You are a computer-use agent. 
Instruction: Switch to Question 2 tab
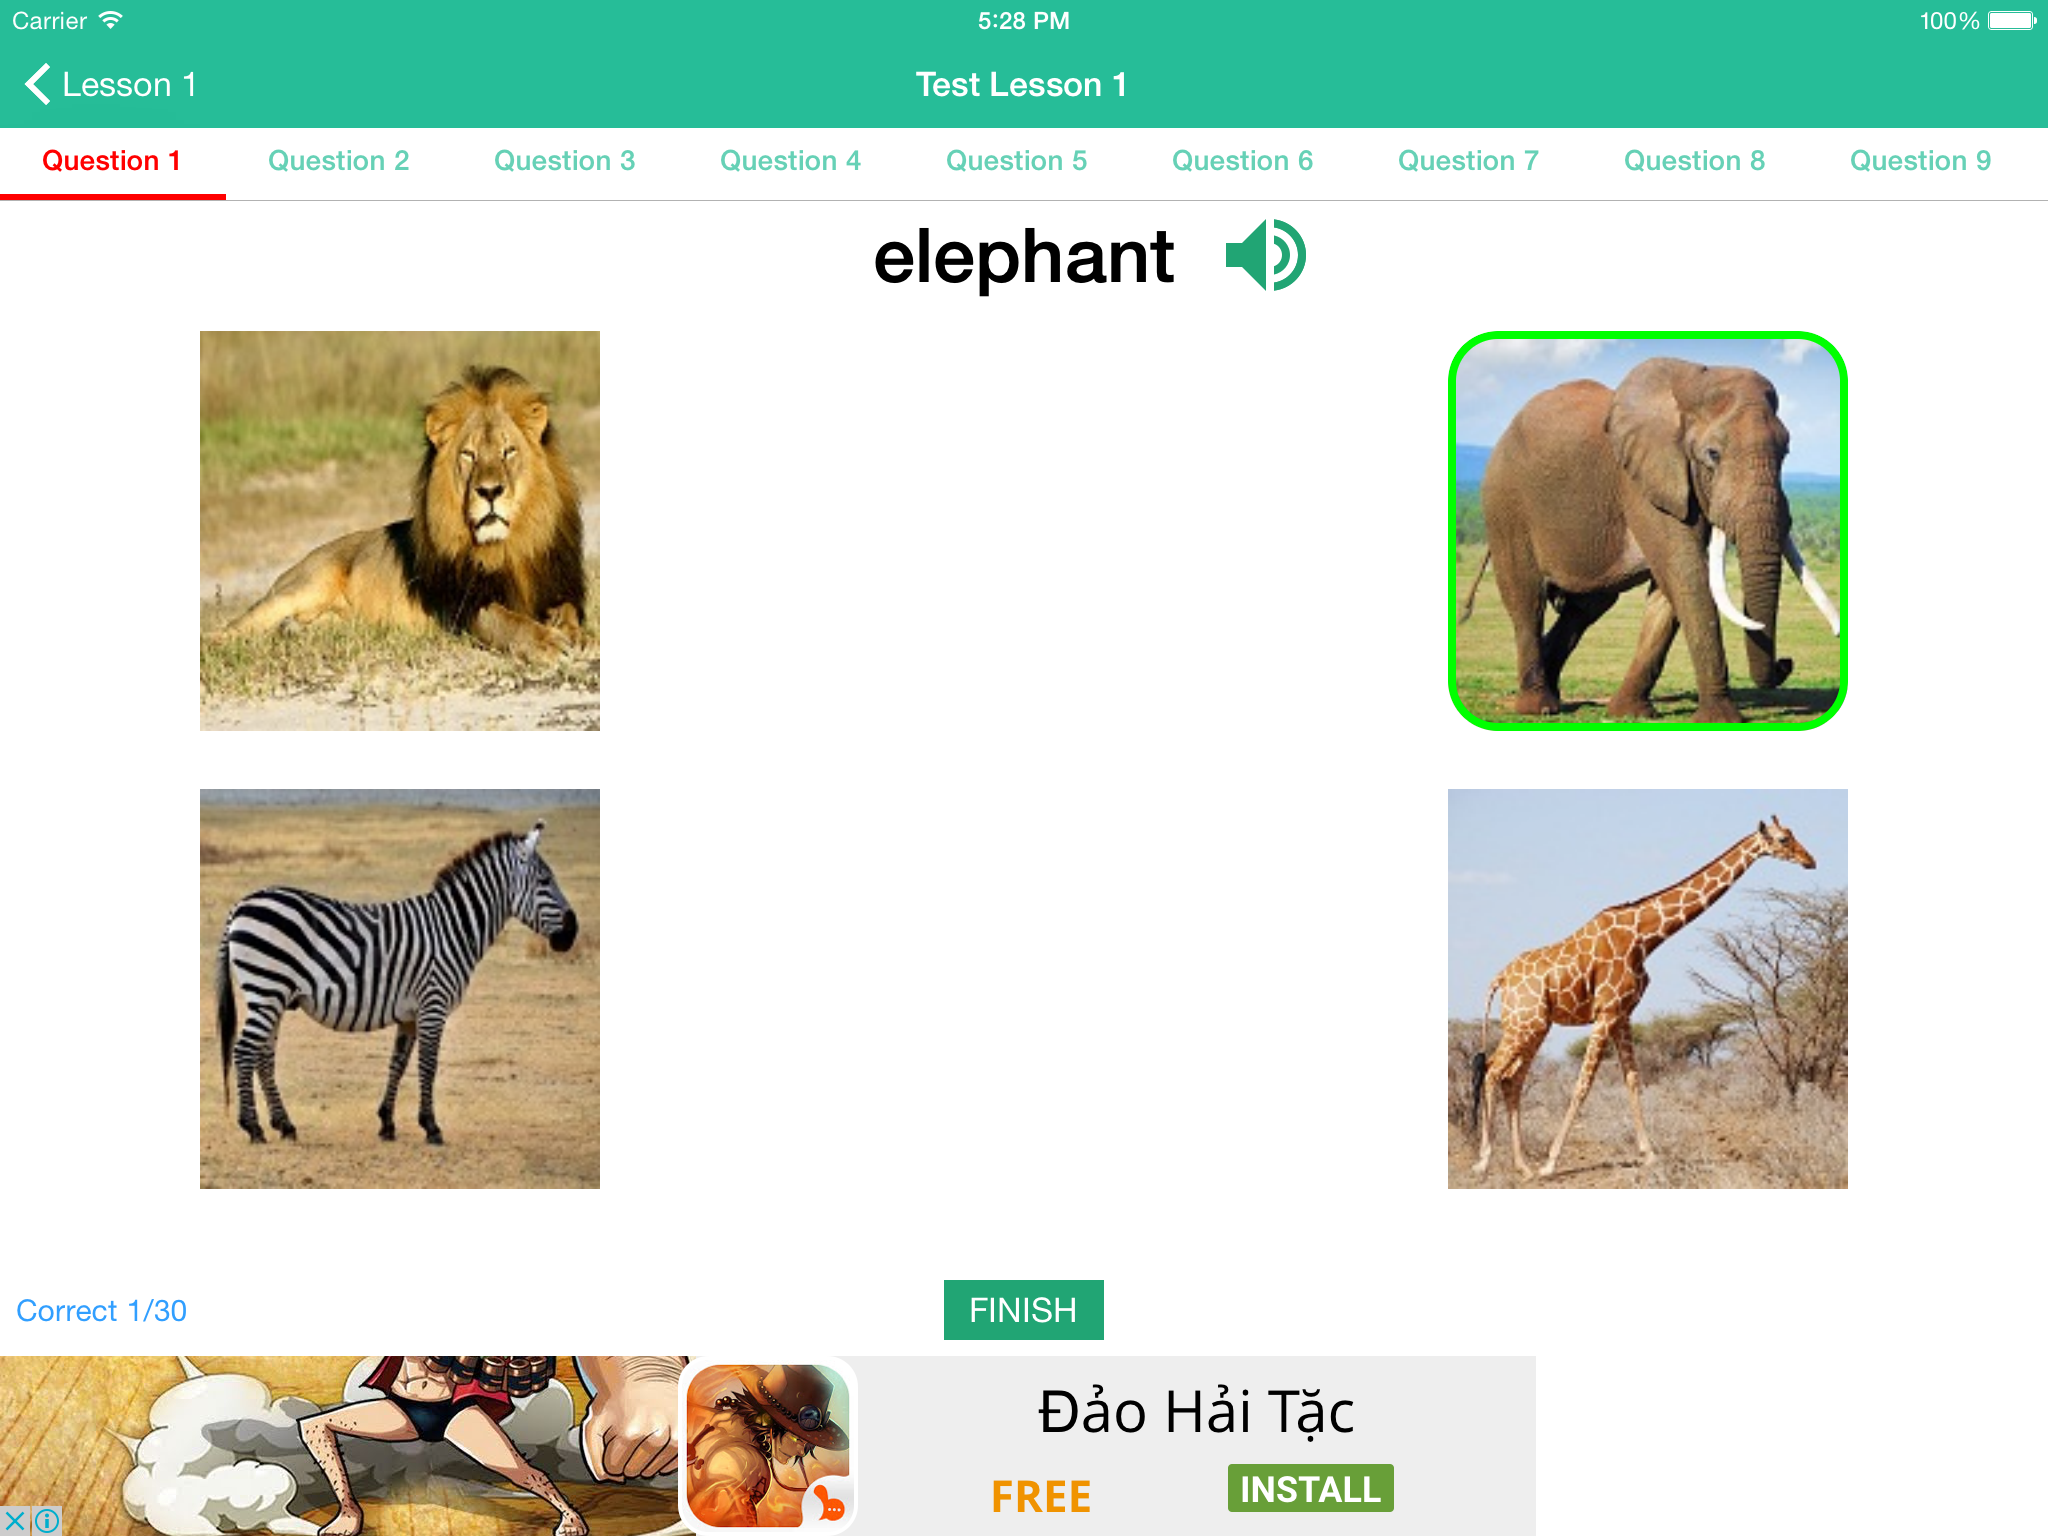coord(338,161)
